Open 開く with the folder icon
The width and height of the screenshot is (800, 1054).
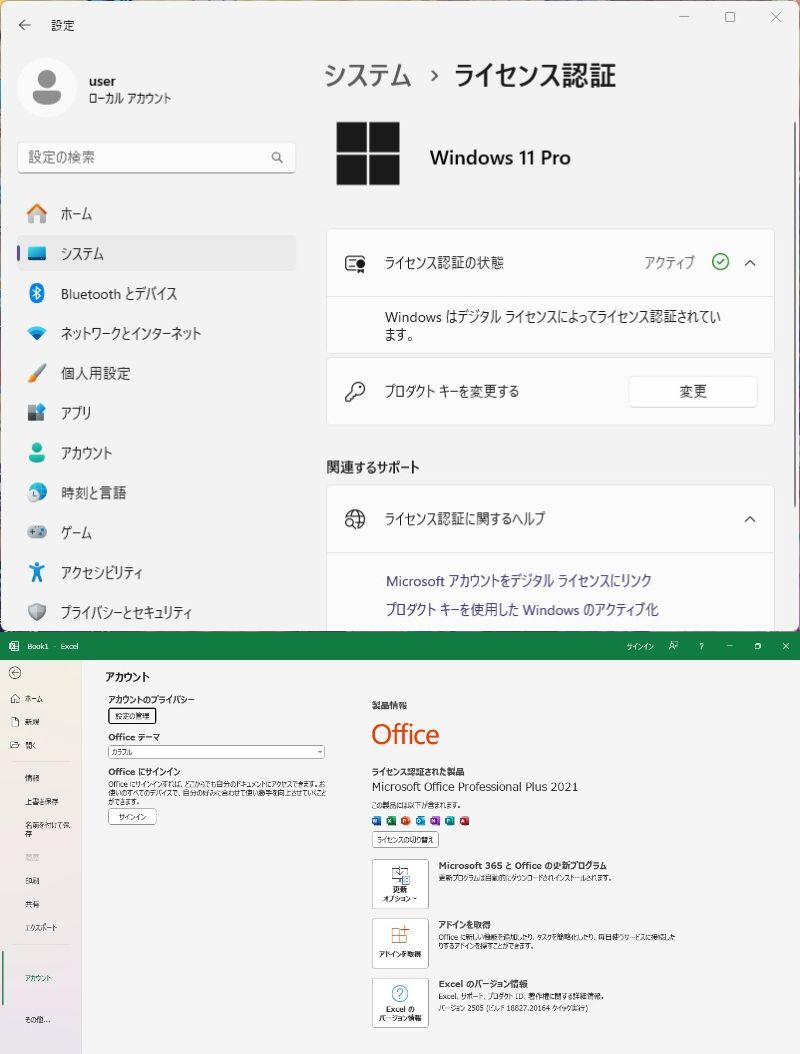point(15,745)
